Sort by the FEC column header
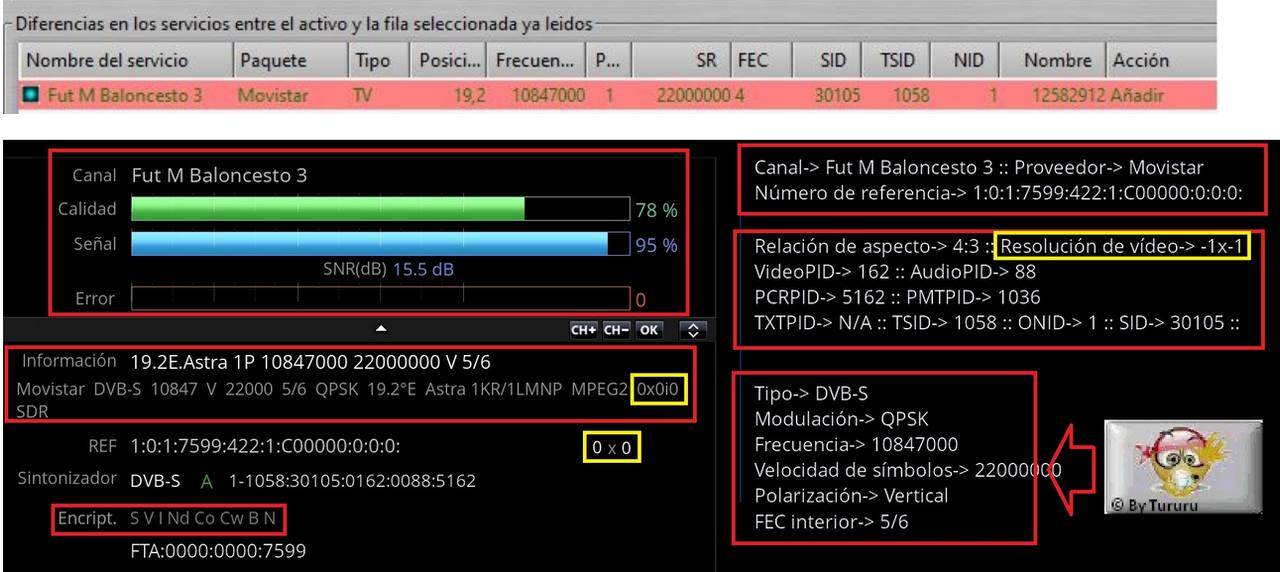This screenshot has width=1280, height=572. click(x=760, y=60)
